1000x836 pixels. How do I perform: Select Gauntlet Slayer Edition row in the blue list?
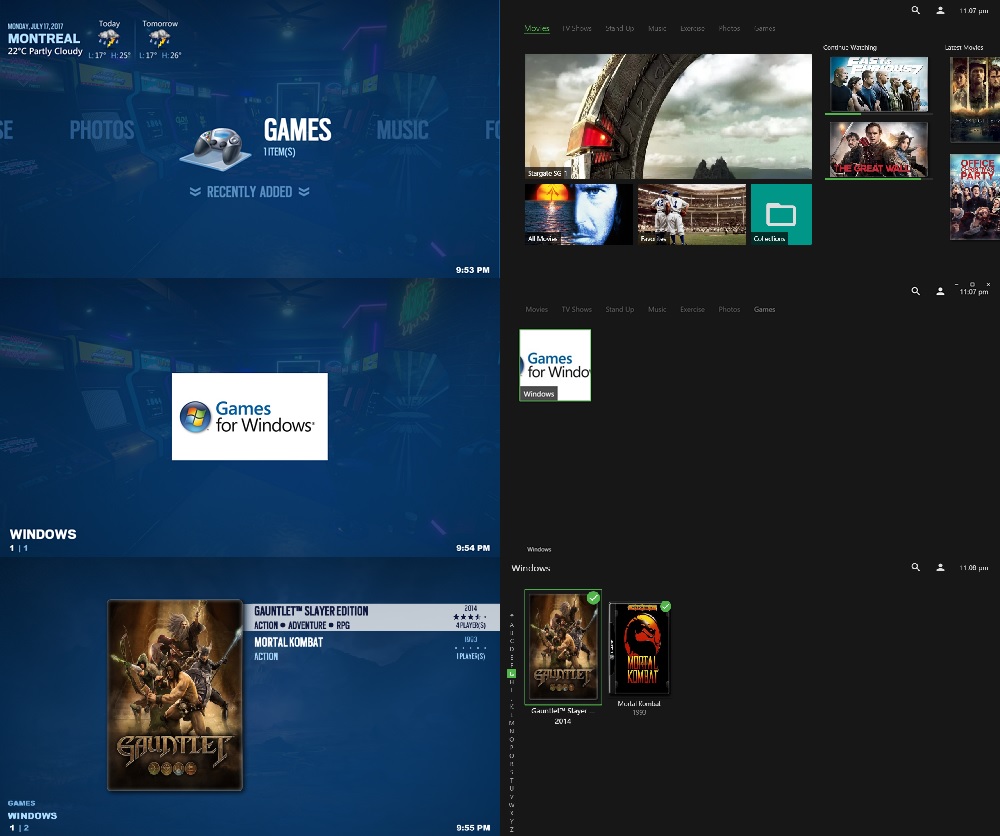coord(372,617)
